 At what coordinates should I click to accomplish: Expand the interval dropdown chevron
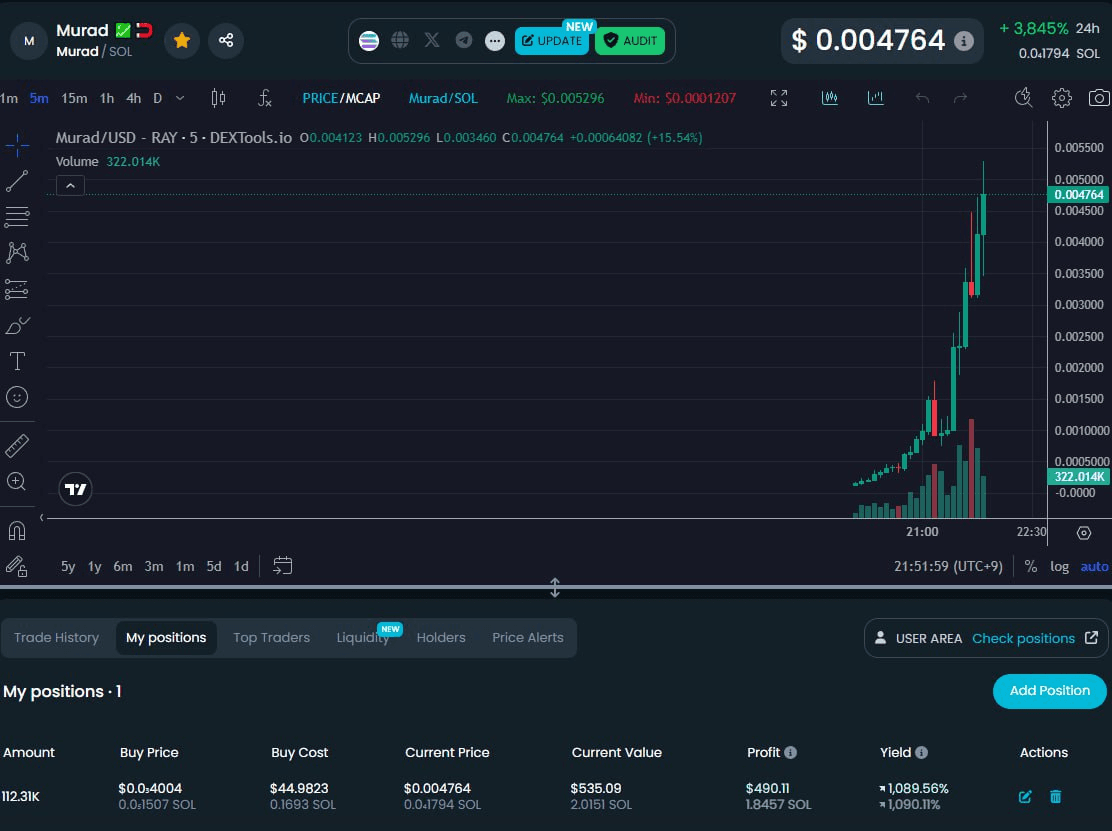180,99
